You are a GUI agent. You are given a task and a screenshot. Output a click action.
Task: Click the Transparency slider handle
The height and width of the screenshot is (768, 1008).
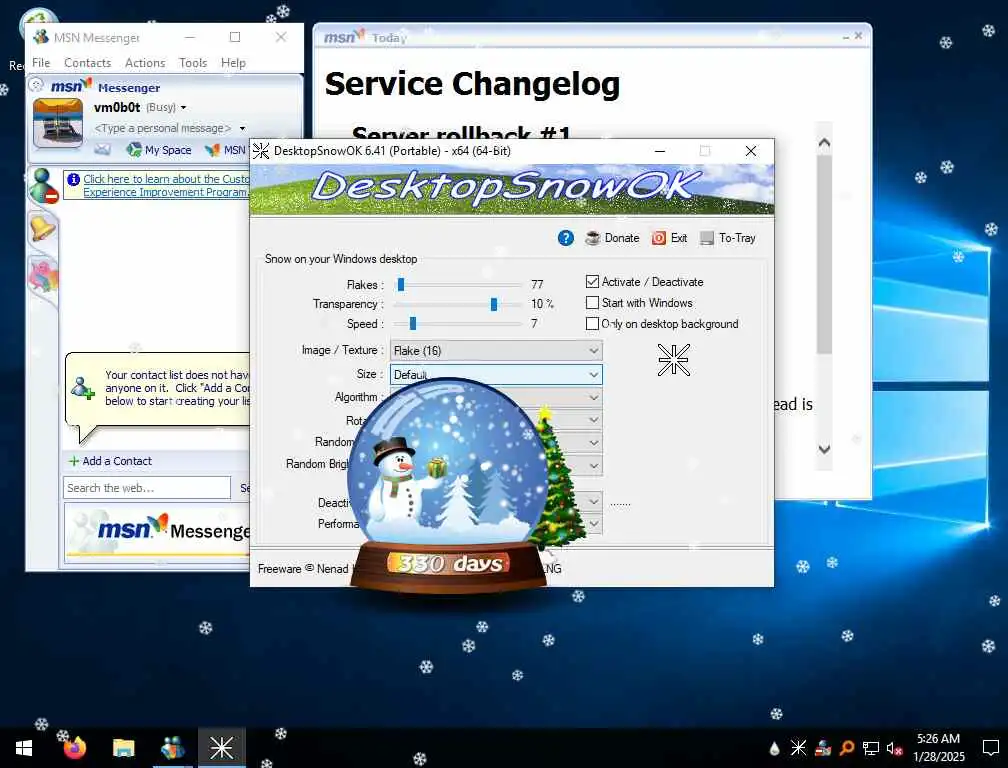494,304
